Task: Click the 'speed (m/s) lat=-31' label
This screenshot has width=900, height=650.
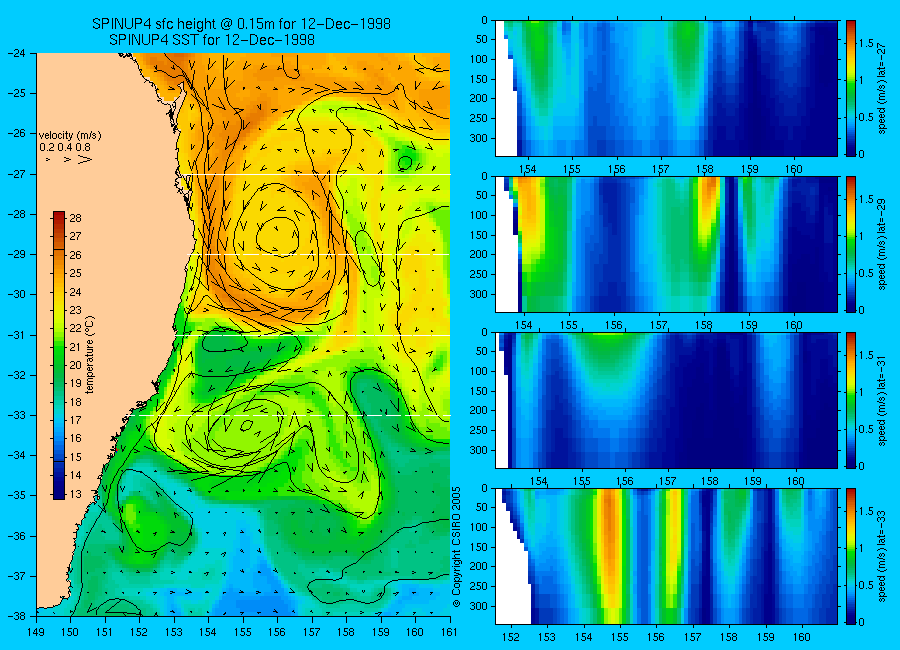Action: coord(882,401)
